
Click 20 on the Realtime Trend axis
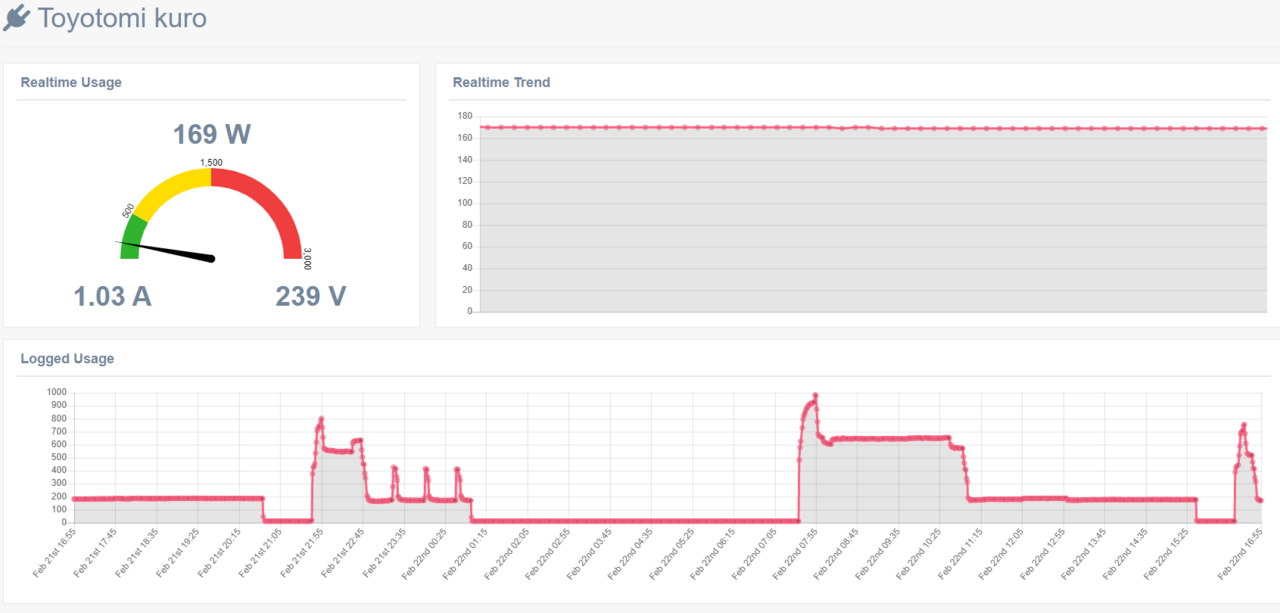point(466,290)
